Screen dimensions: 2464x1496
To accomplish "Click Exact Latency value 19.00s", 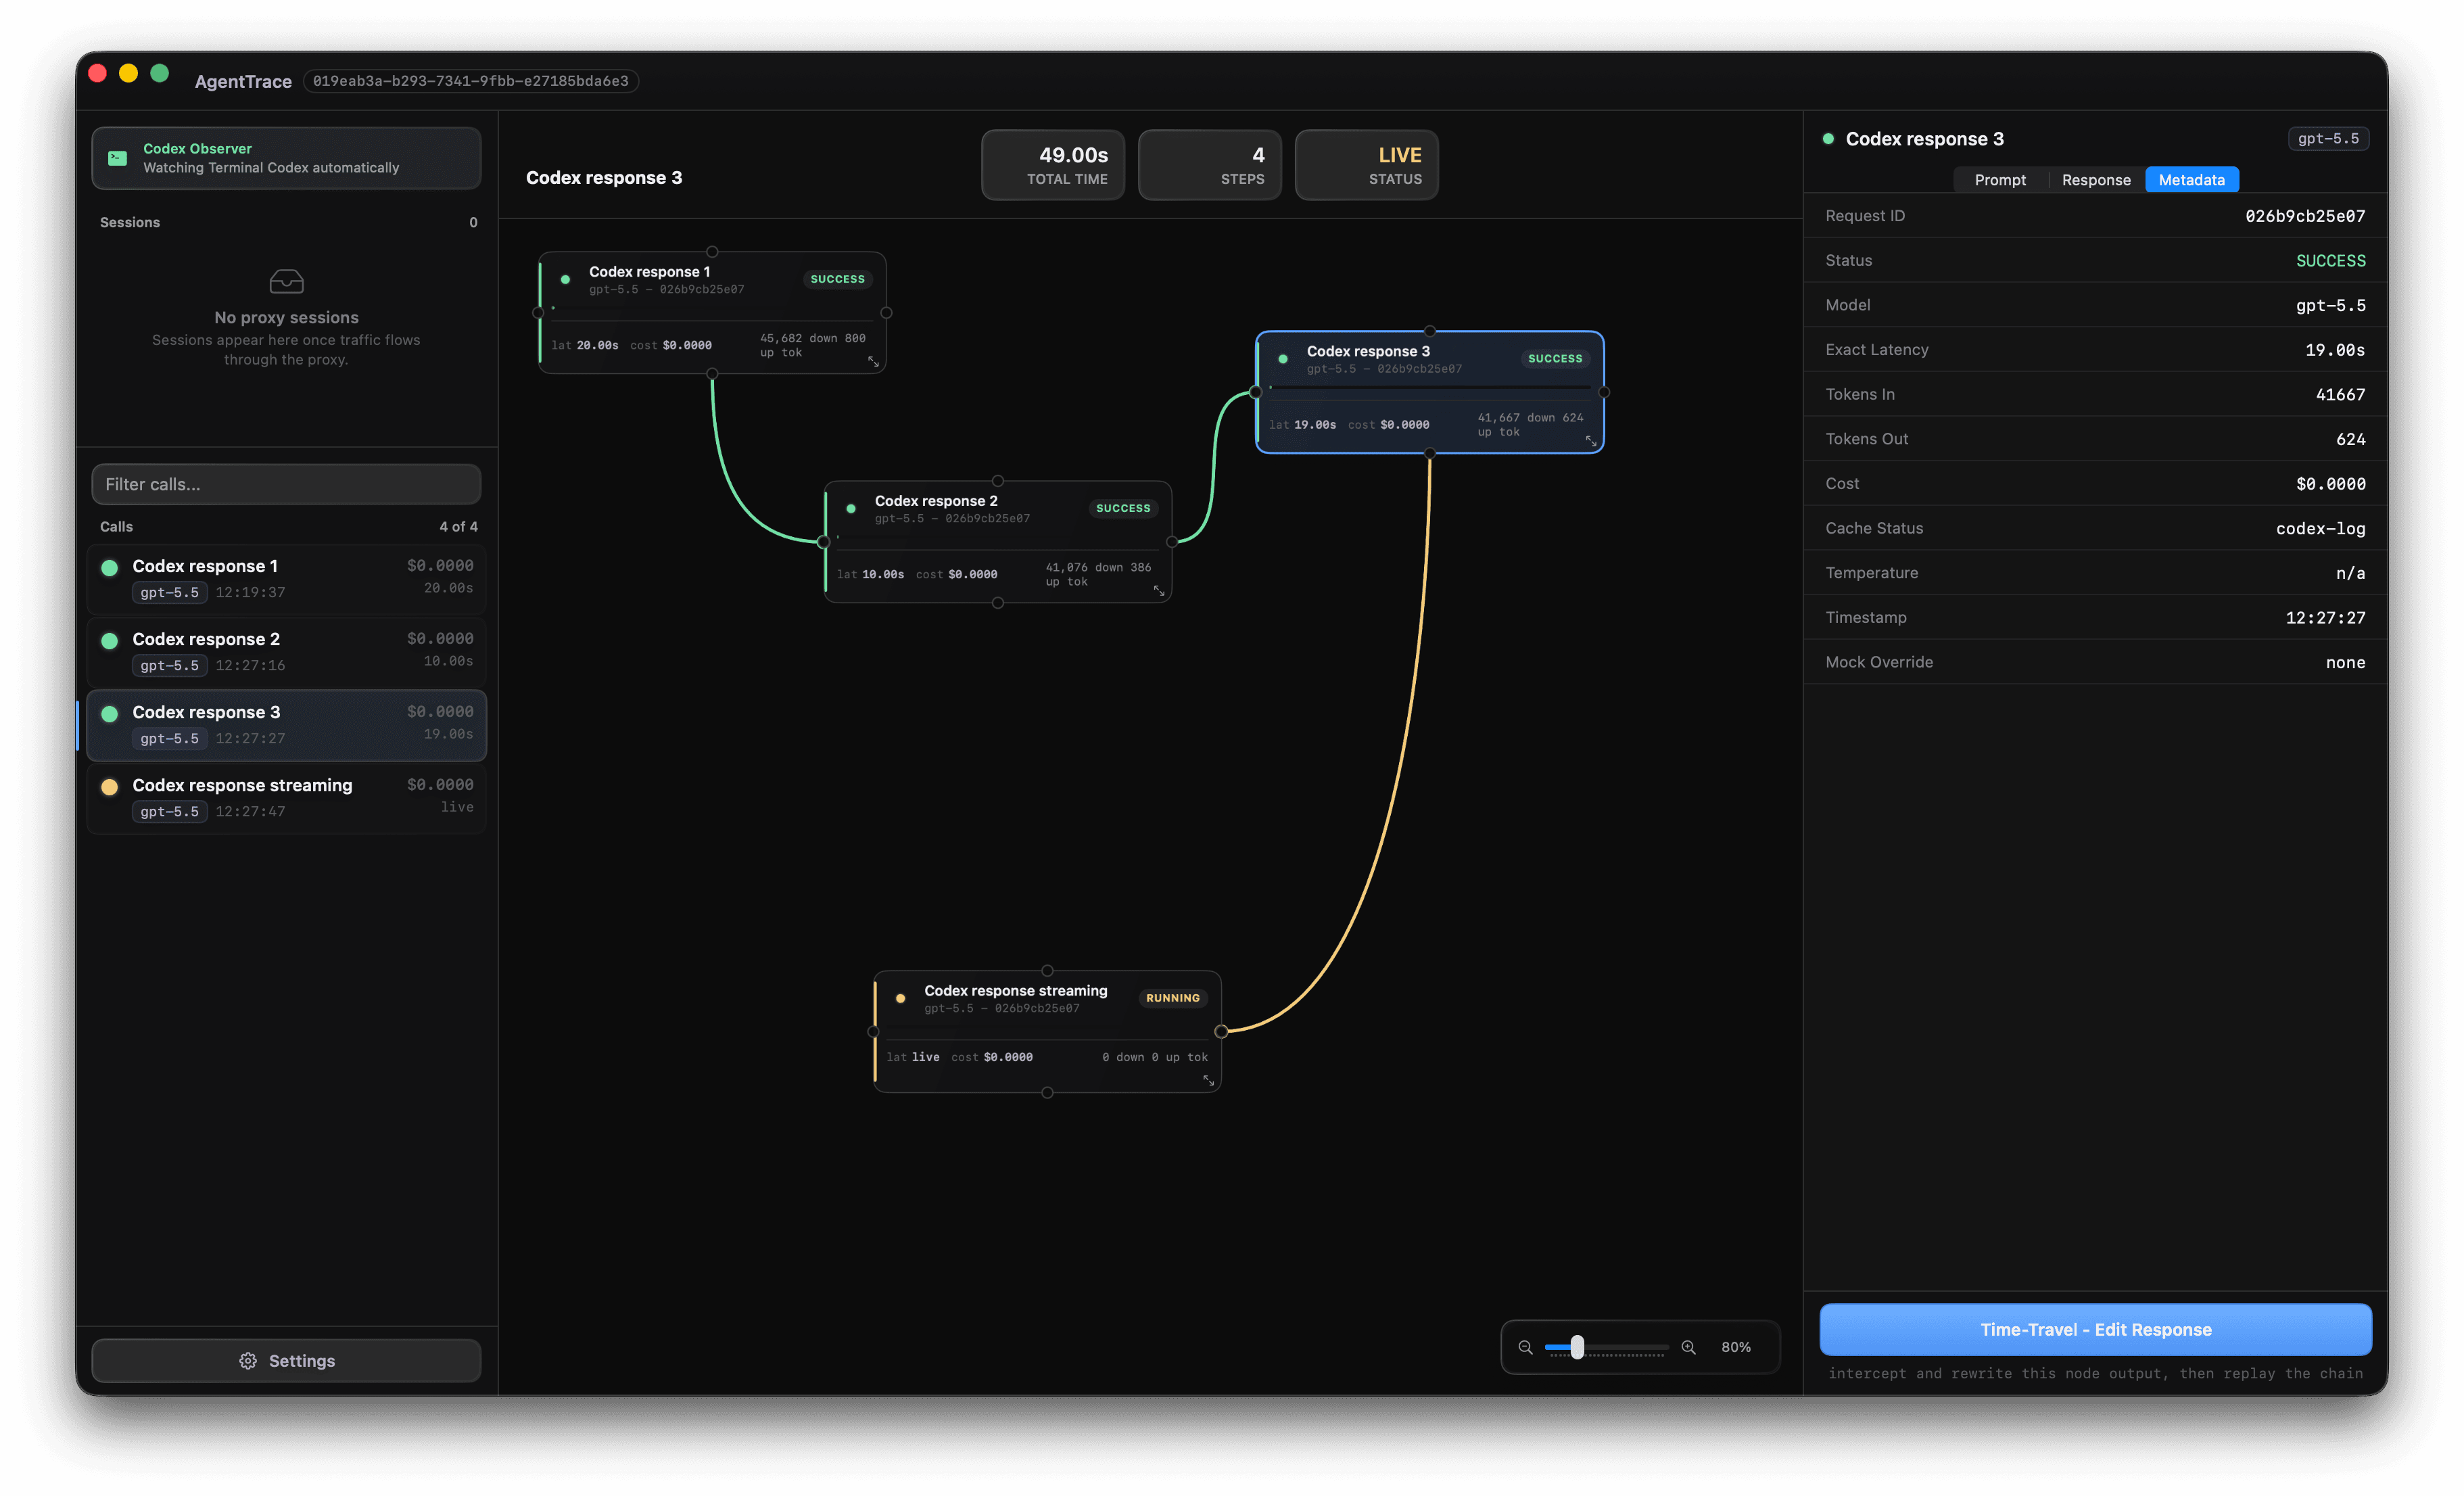I will [2335, 350].
